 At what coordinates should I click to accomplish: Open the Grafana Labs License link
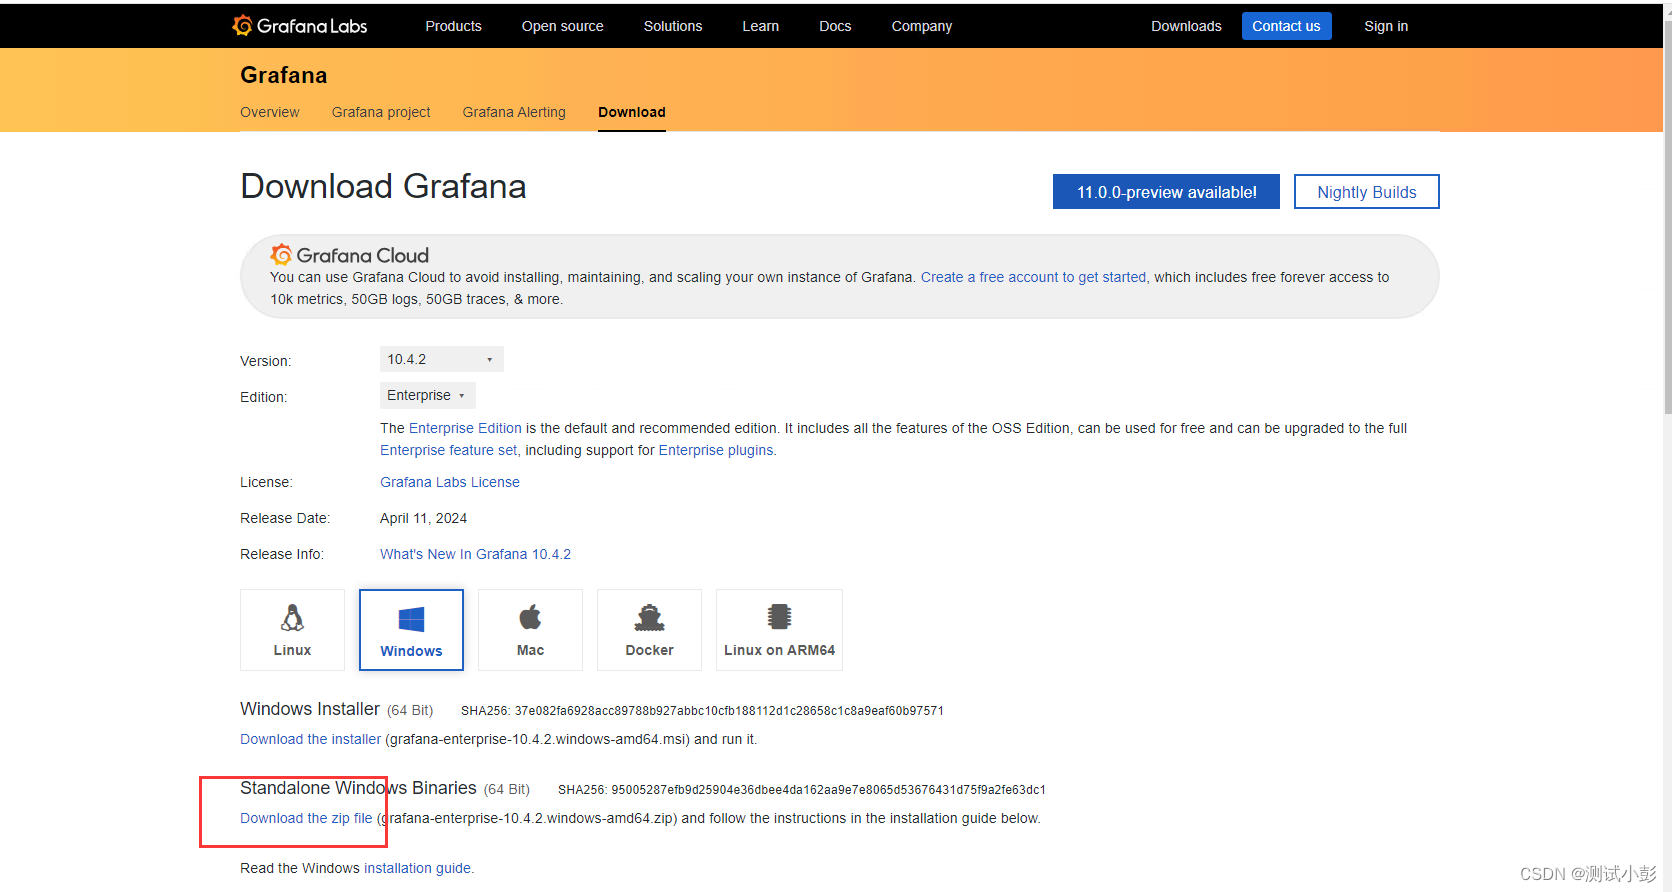tap(450, 482)
